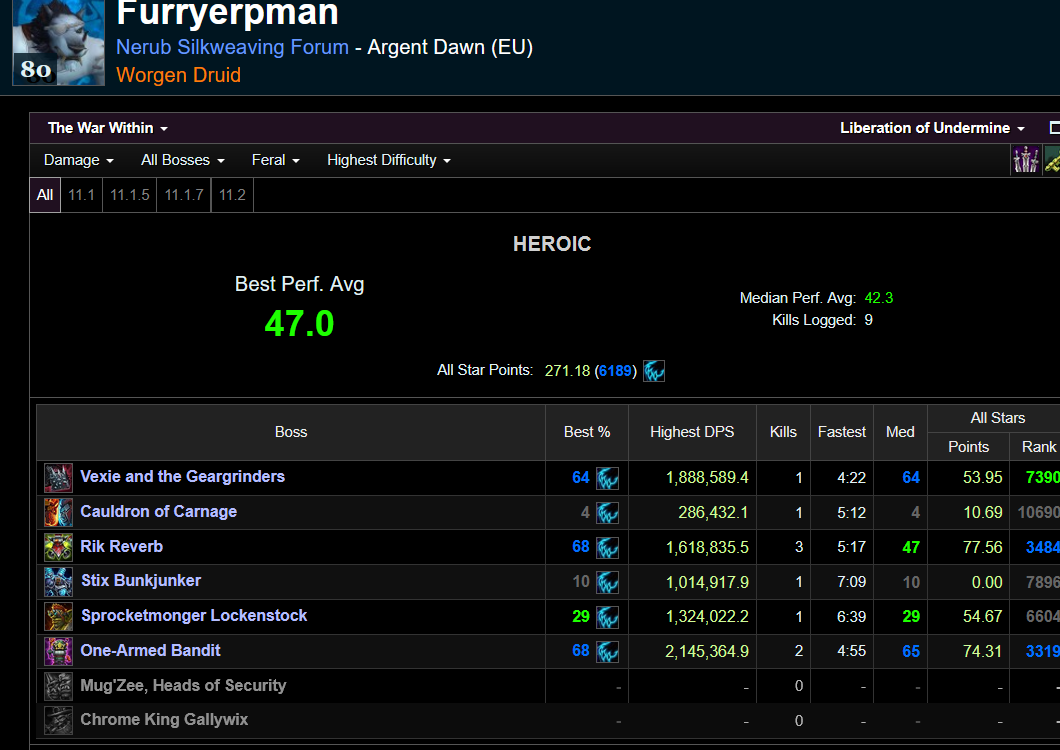Screen dimensions: 1060x750
Task: Select the 11.1.5 patch tab
Action: point(130,195)
